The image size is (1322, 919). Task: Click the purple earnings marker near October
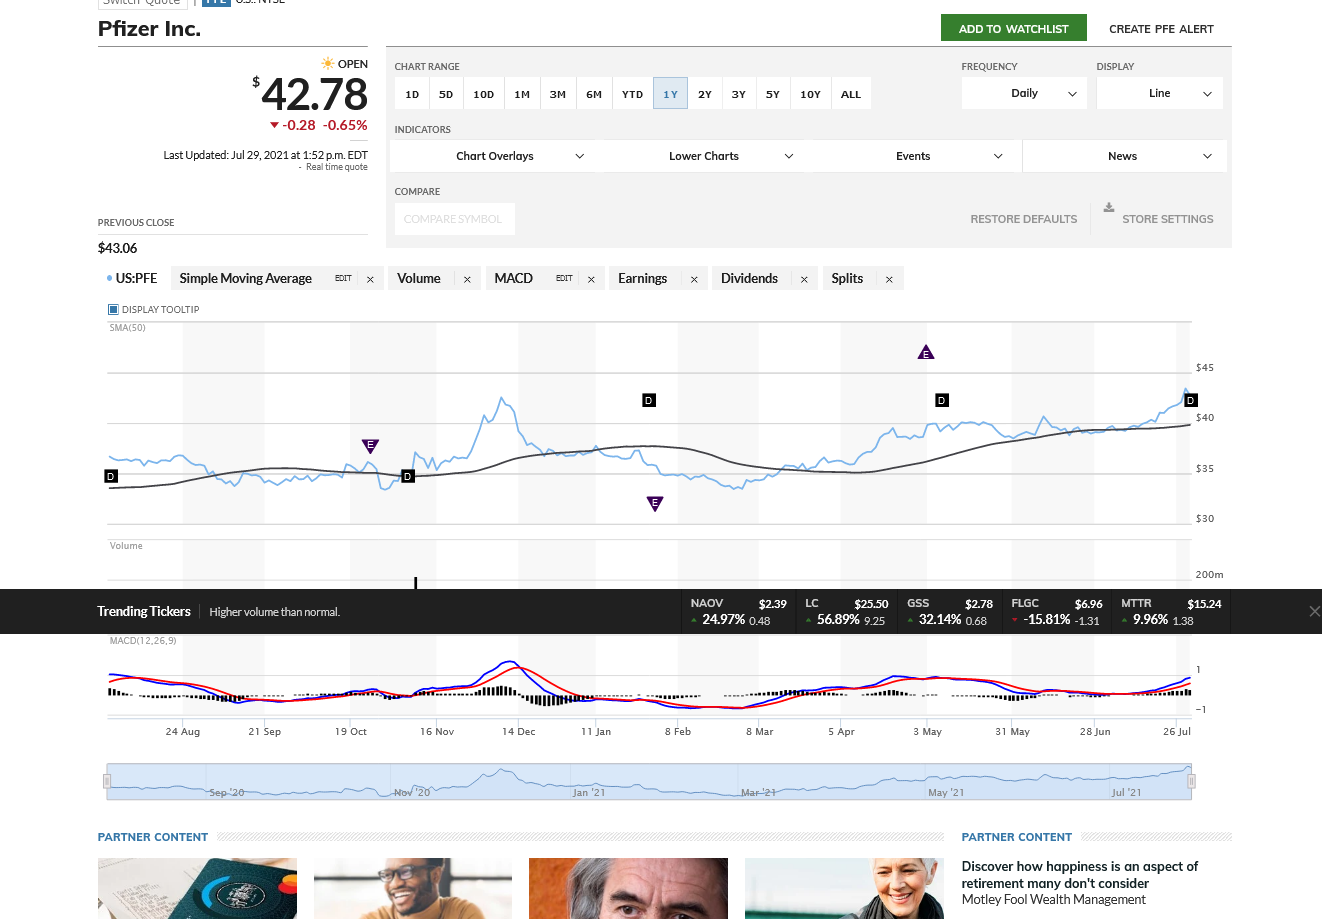click(x=370, y=446)
